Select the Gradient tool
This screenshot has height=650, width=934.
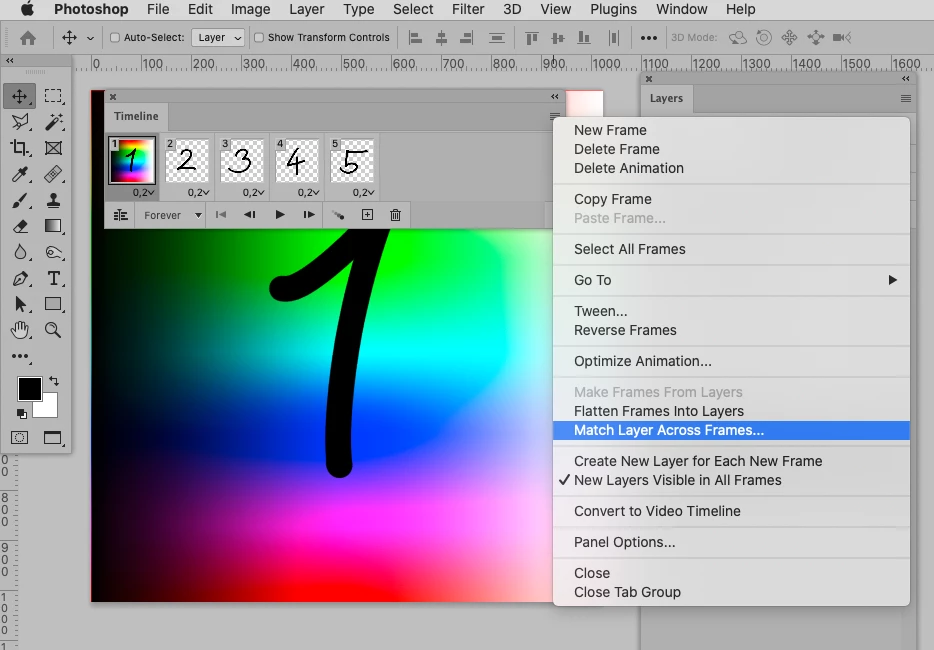pyautogui.click(x=53, y=226)
